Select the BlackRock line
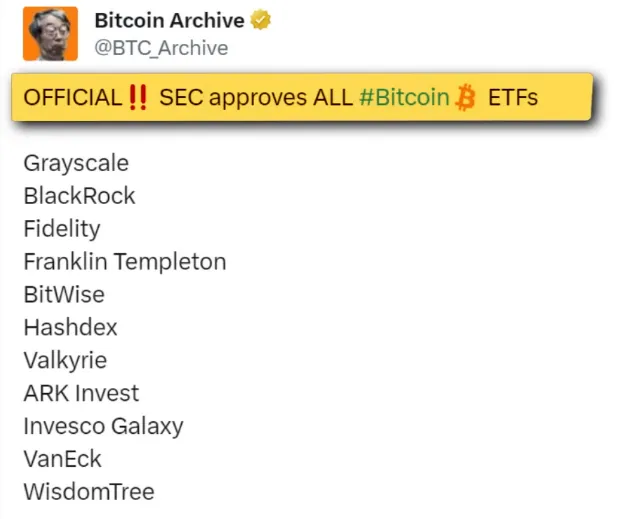Image resolution: width=635 pixels, height=519 pixels. [x=79, y=196]
